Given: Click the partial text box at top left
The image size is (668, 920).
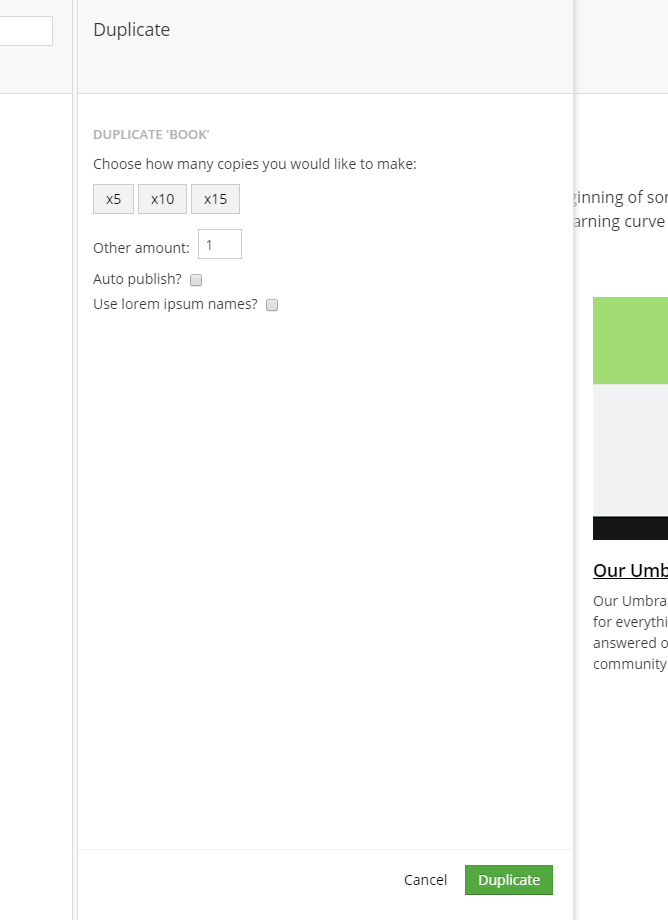Looking at the screenshot, I should 26,31.
